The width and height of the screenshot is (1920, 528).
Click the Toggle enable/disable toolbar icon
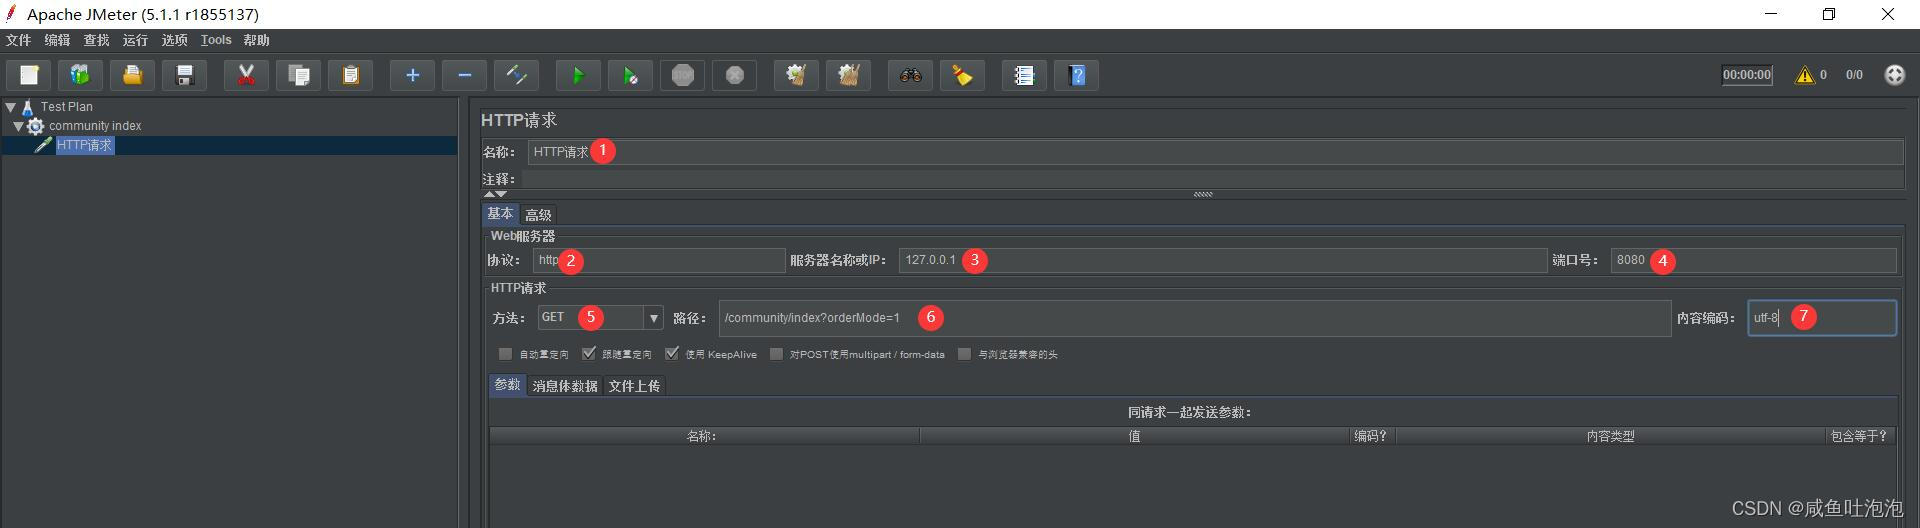[x=516, y=75]
